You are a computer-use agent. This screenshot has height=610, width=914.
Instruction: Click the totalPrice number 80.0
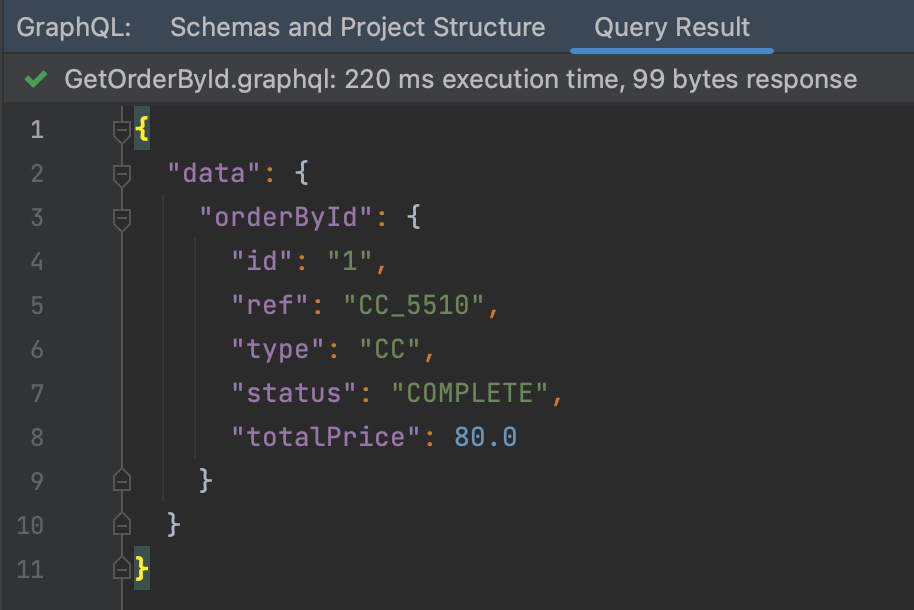pyautogui.click(x=485, y=437)
